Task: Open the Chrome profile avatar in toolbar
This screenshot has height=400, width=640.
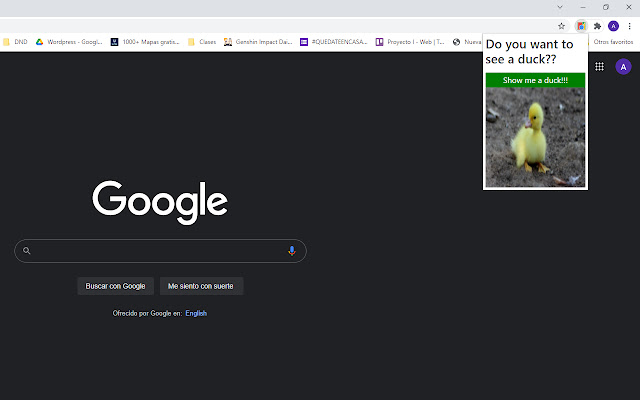Action: click(x=613, y=26)
